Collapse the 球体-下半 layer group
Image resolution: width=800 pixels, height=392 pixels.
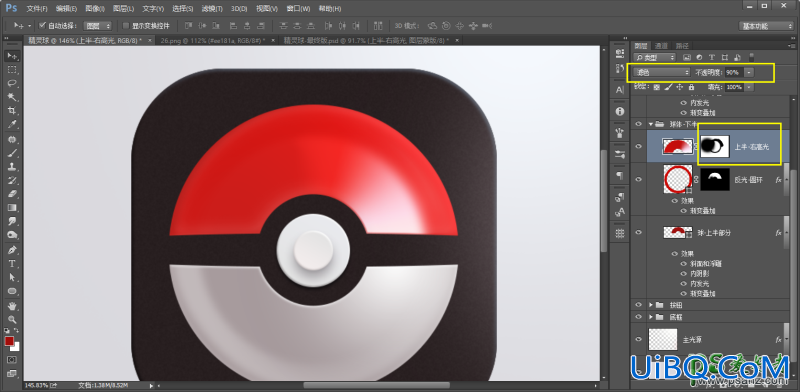click(x=651, y=124)
